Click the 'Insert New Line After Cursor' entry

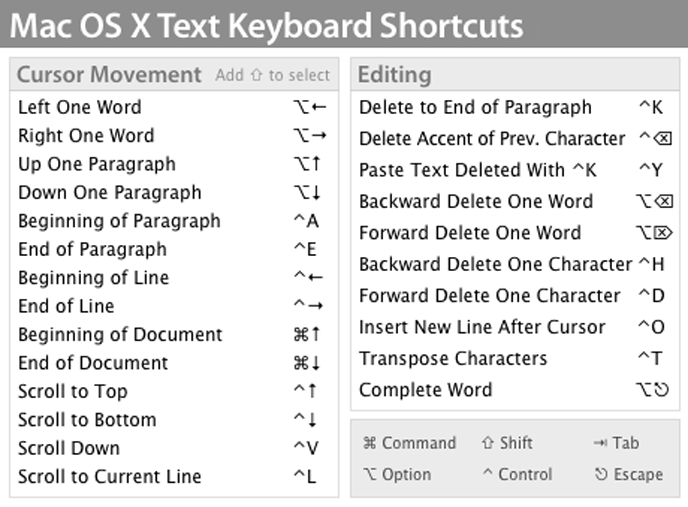coord(482,327)
